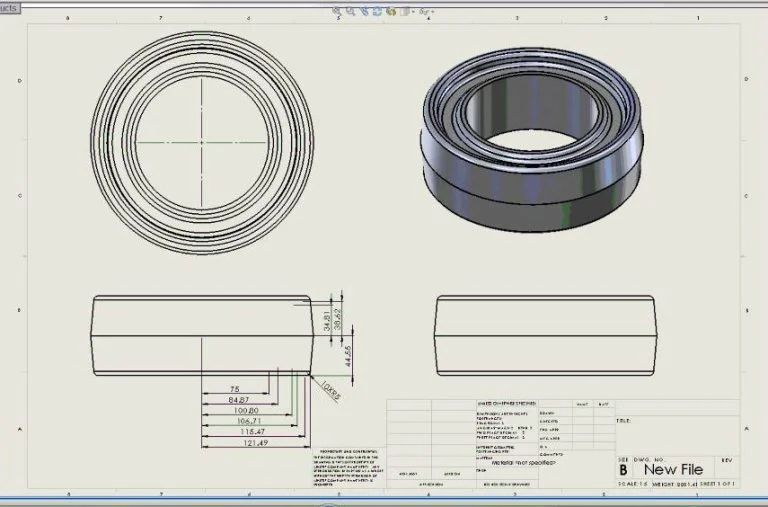Click the sheet size 'B' in title block
Screen dimensions: 768x507
pyautogui.click(x=624, y=469)
